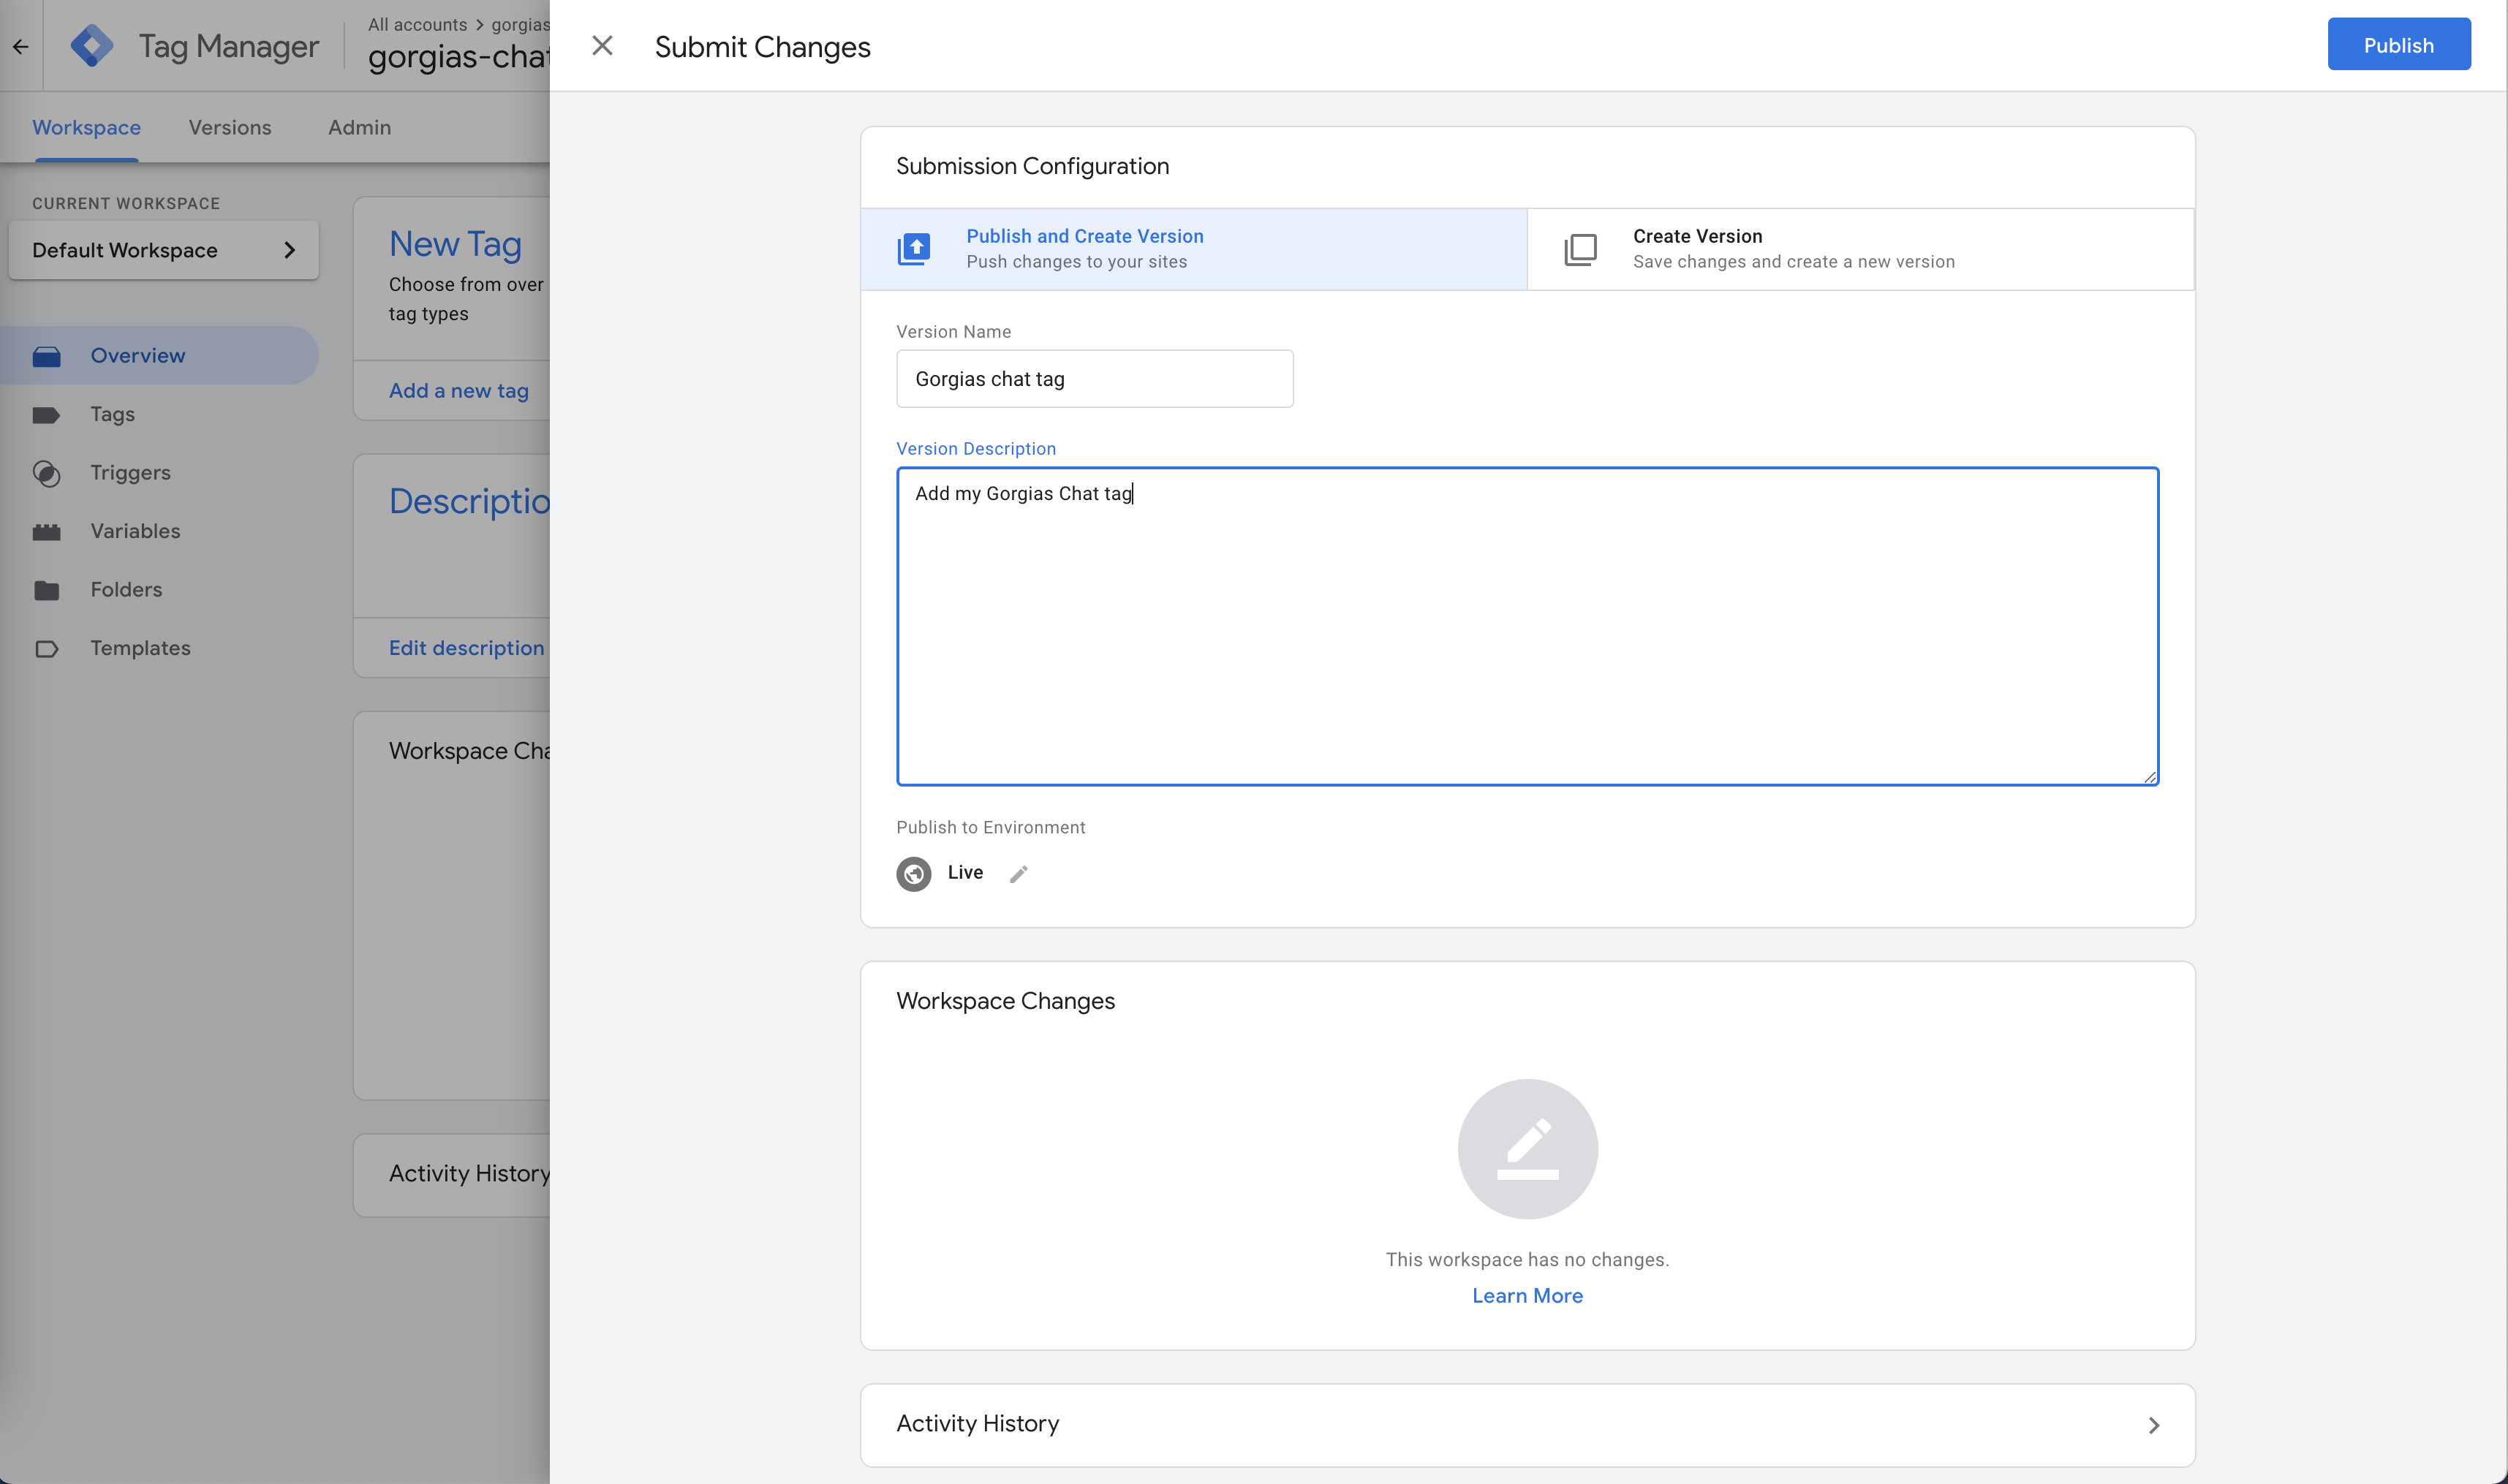Click the Triggers circle icon
The image size is (2508, 1484).
point(46,473)
